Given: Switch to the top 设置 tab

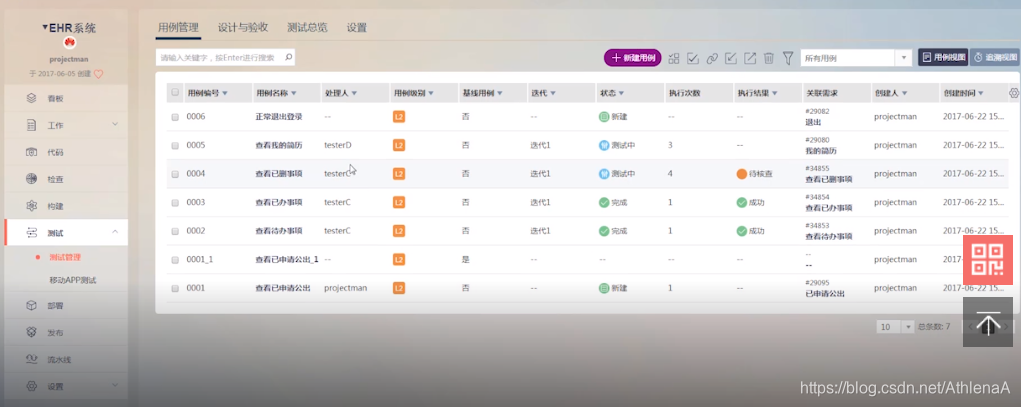Looking at the screenshot, I should pos(357,27).
